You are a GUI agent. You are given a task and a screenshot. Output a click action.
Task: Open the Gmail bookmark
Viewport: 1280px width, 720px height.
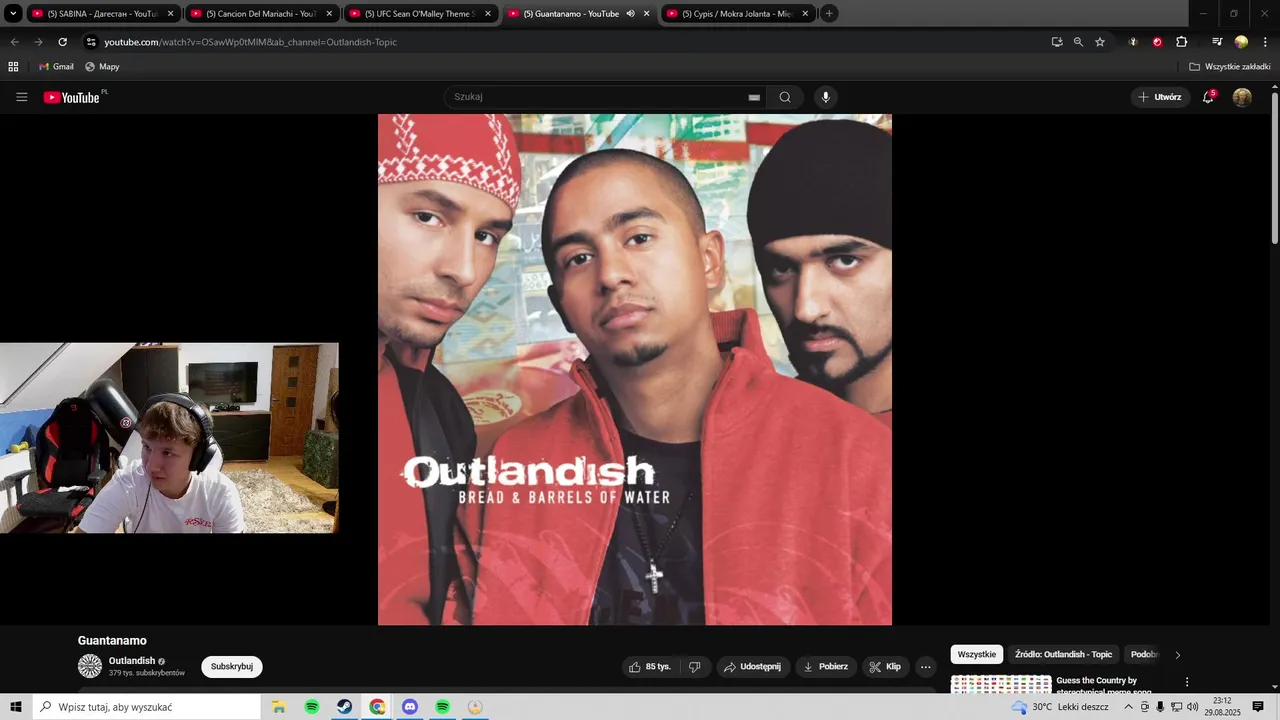pyautogui.click(x=56, y=67)
